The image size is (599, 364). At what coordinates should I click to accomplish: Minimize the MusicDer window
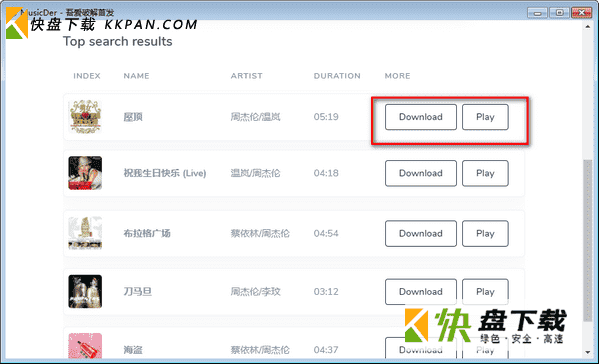click(x=537, y=13)
